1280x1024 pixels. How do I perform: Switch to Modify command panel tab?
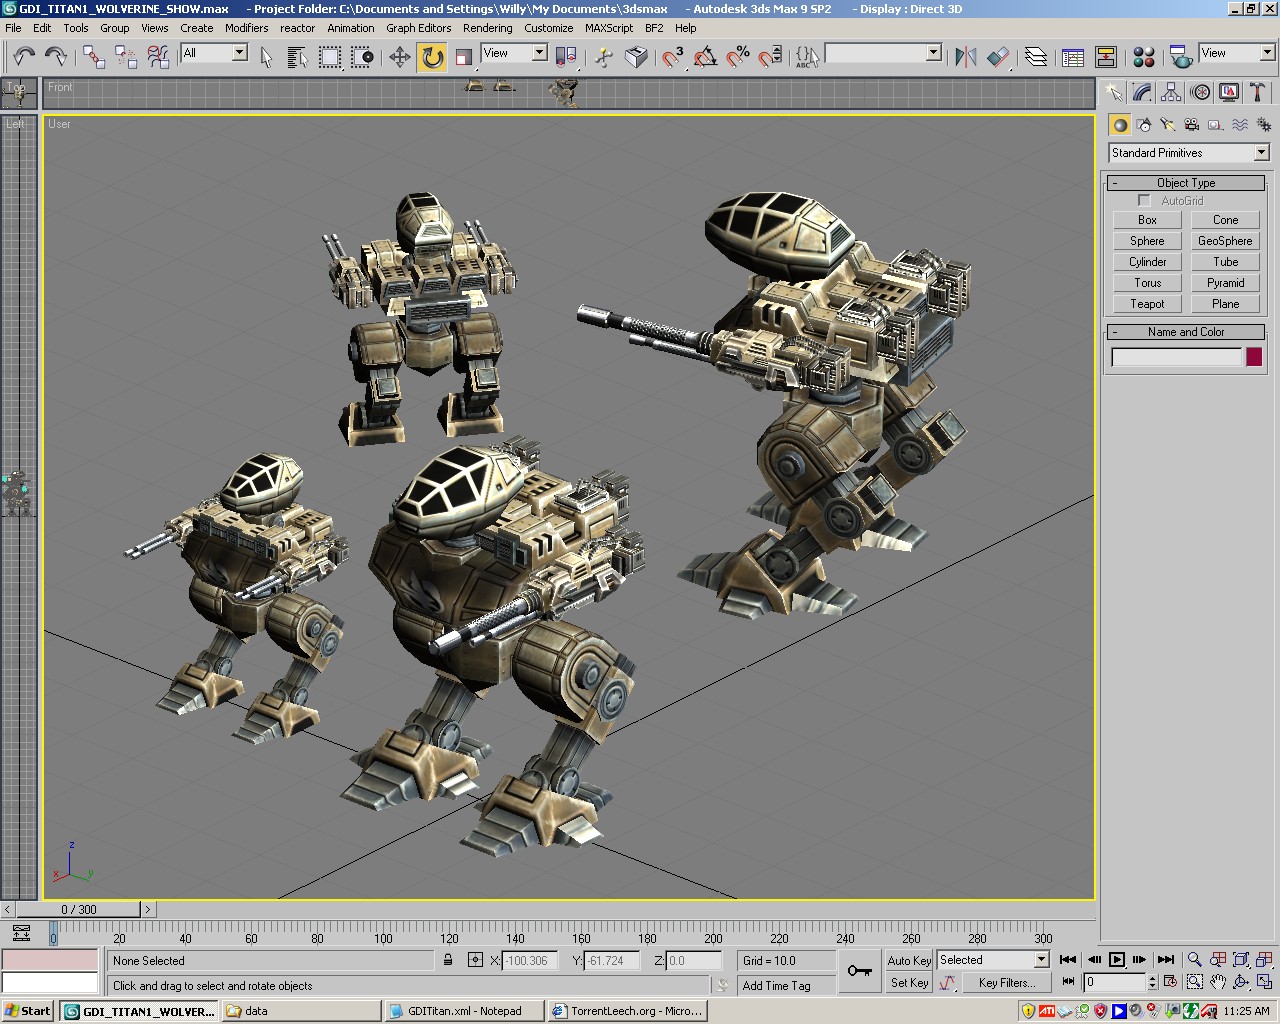click(1142, 93)
